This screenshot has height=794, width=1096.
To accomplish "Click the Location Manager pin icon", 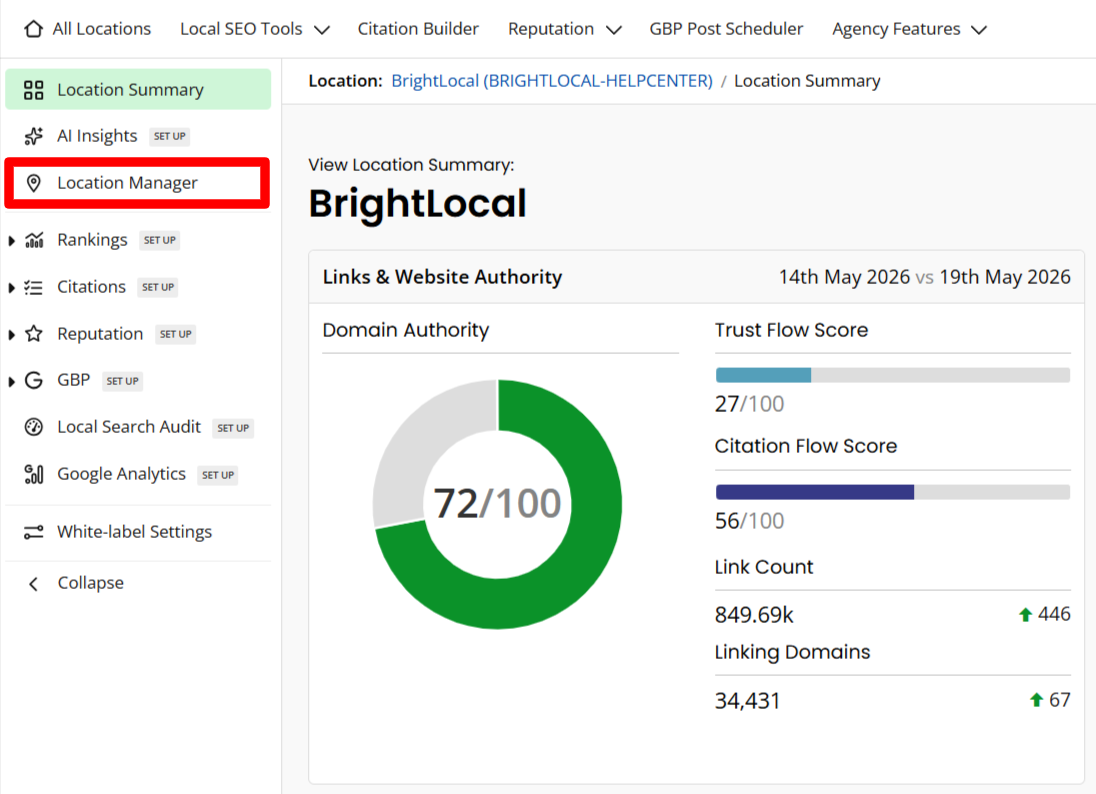I will pos(33,183).
